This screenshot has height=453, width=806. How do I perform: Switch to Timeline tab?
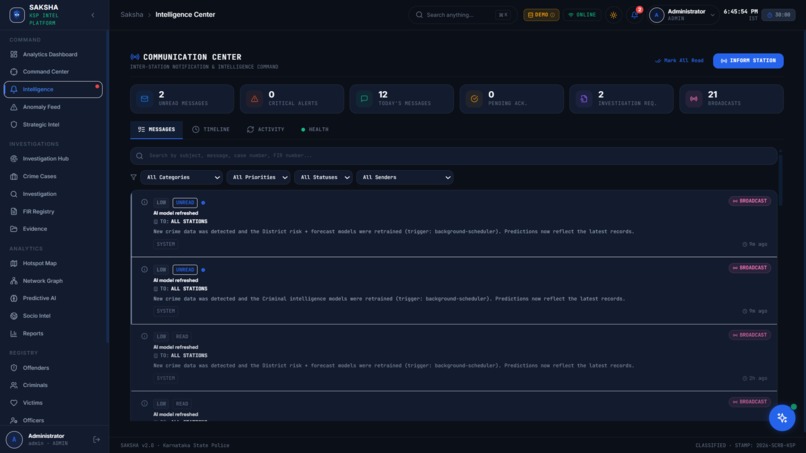pos(211,130)
